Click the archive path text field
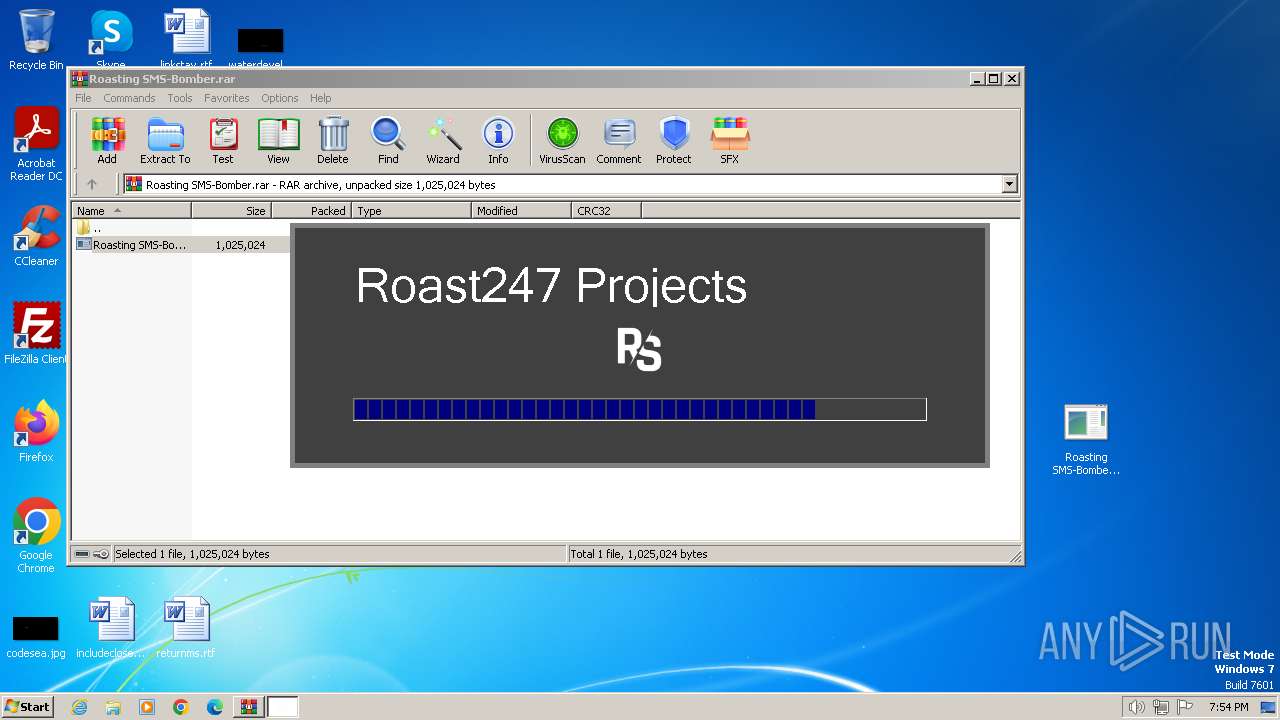 [570, 184]
